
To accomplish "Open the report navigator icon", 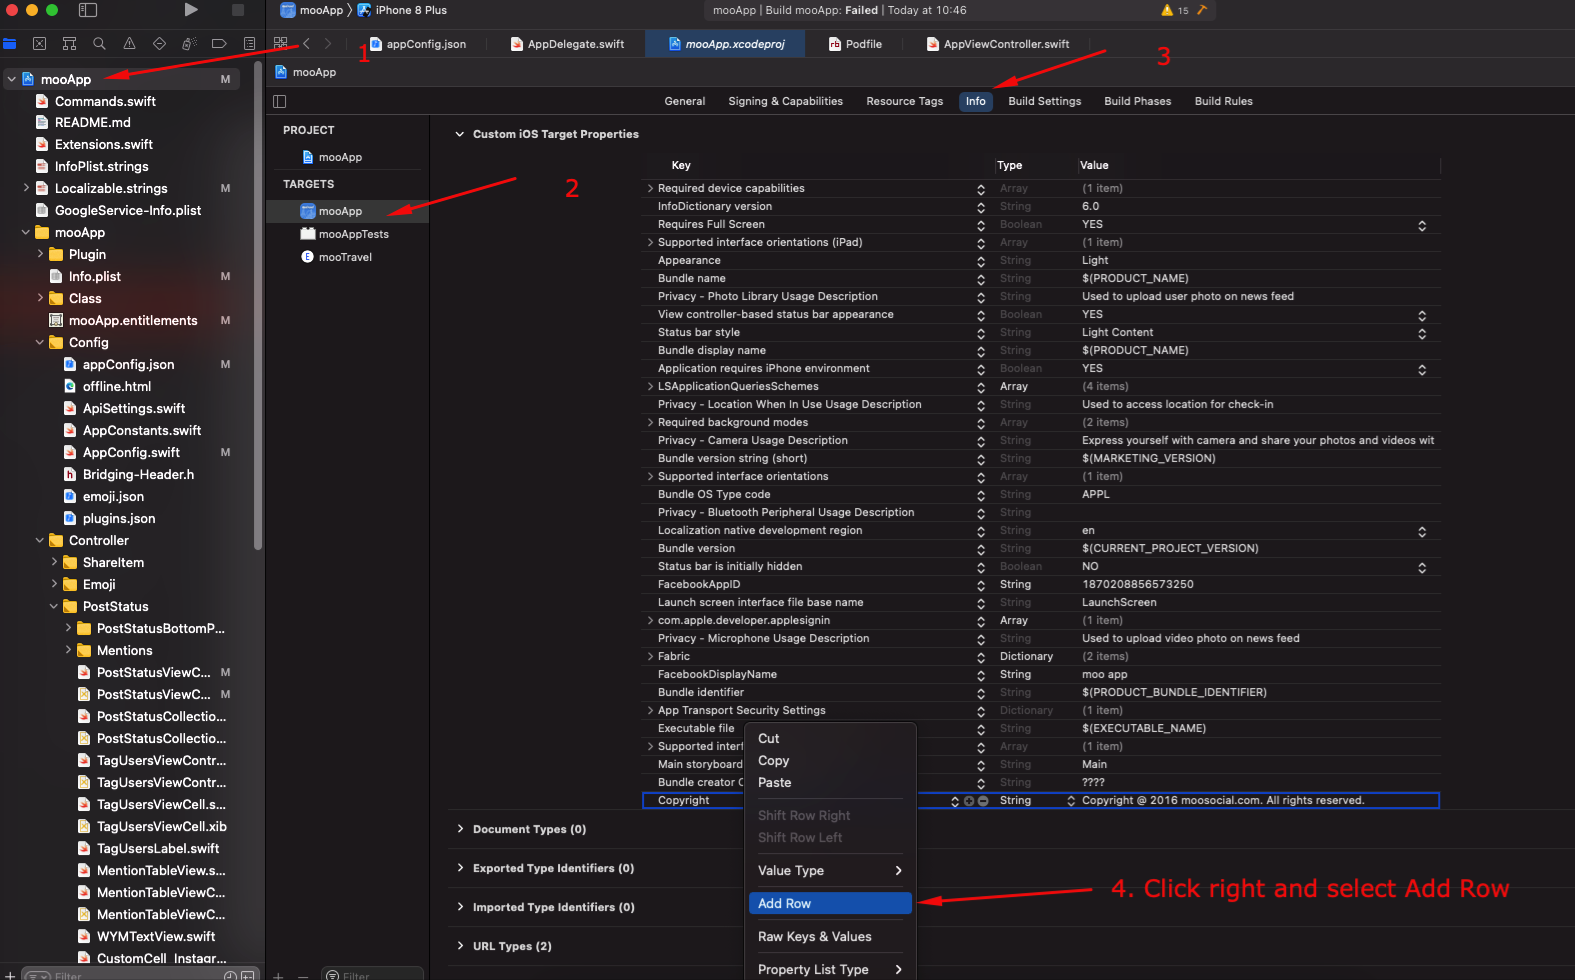I will pos(249,44).
